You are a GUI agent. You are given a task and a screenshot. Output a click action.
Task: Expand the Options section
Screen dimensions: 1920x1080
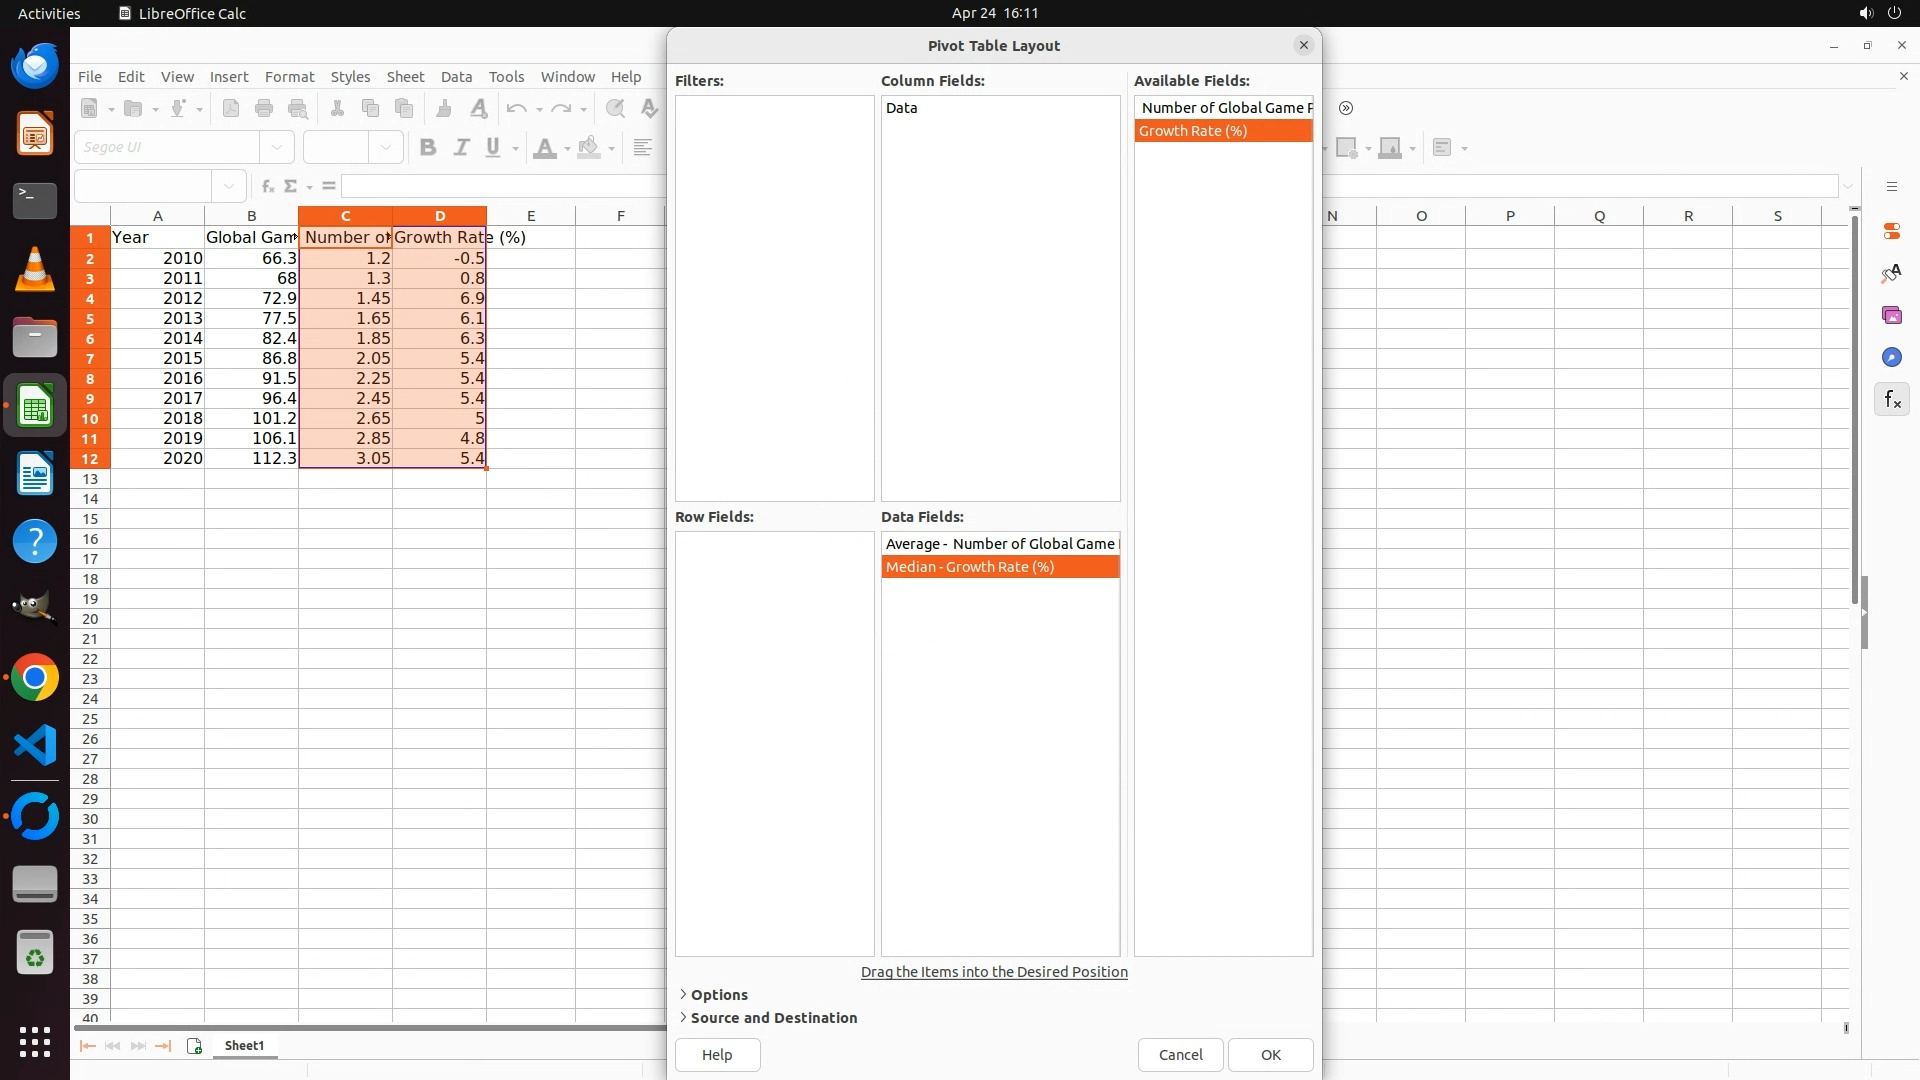click(718, 995)
